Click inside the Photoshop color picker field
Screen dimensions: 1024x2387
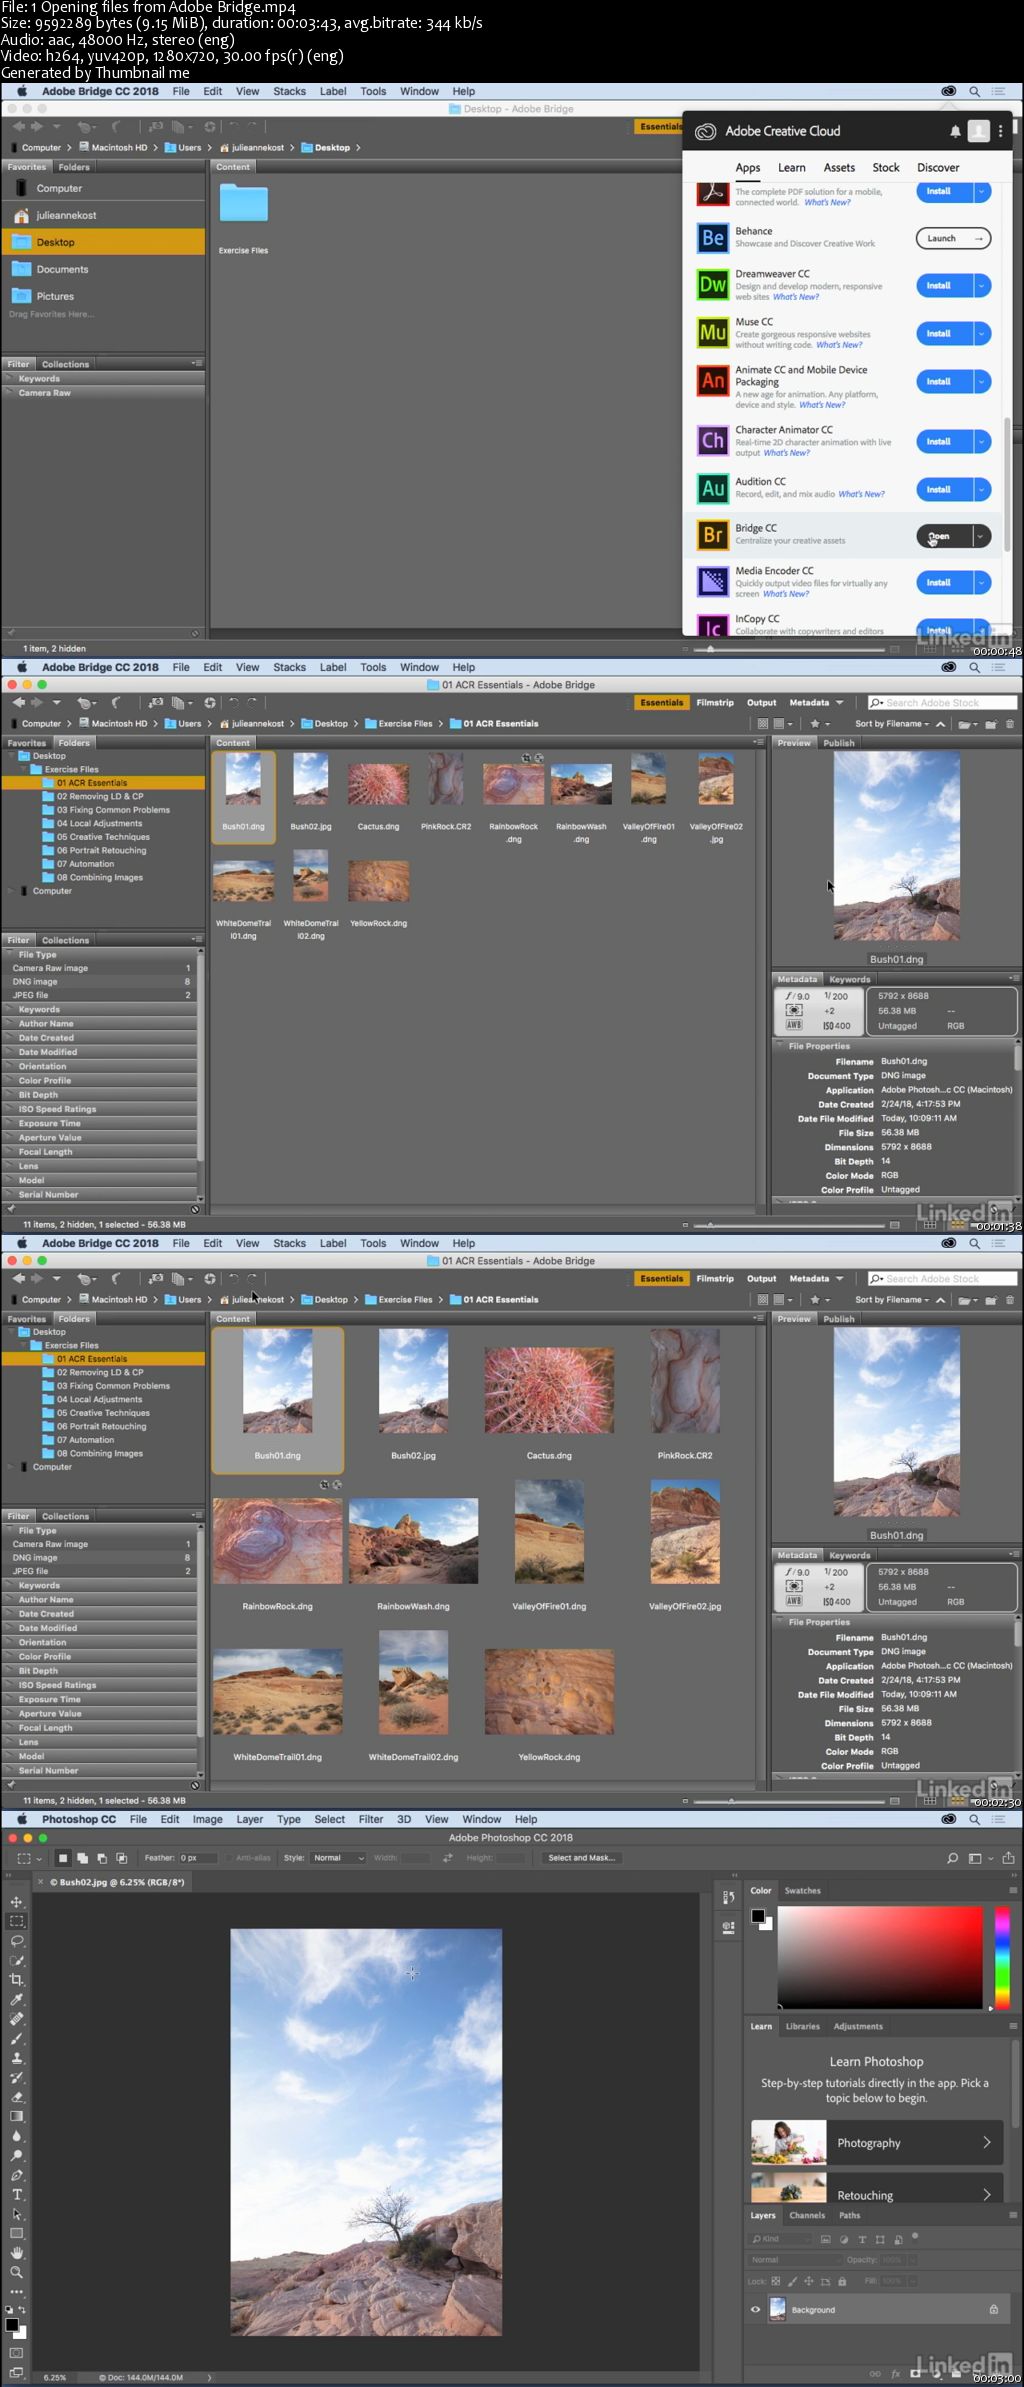point(880,1958)
